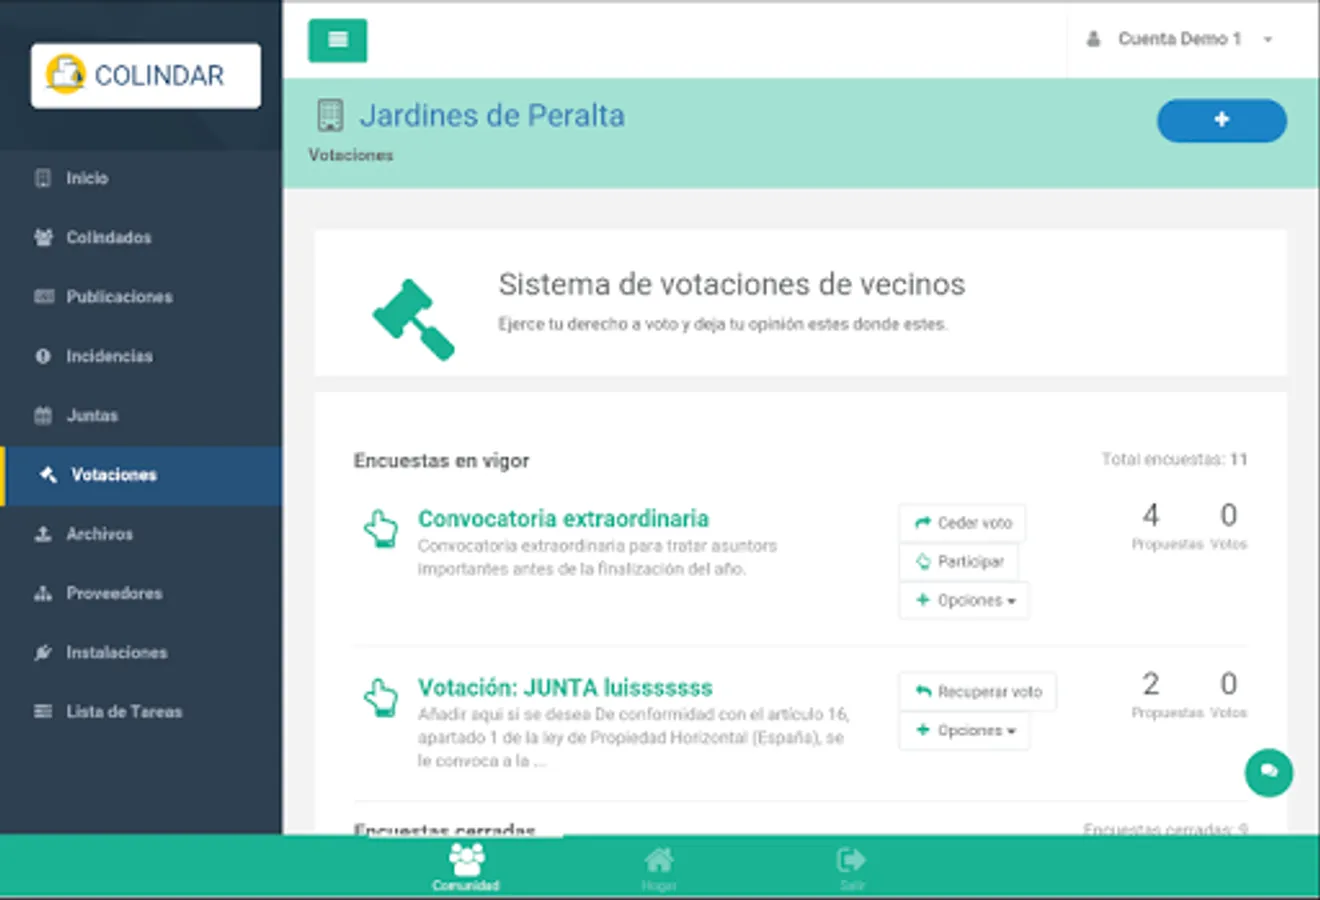Open the Convocatoria extraordinaria poll link
The image size is (1320, 900).
click(563, 519)
